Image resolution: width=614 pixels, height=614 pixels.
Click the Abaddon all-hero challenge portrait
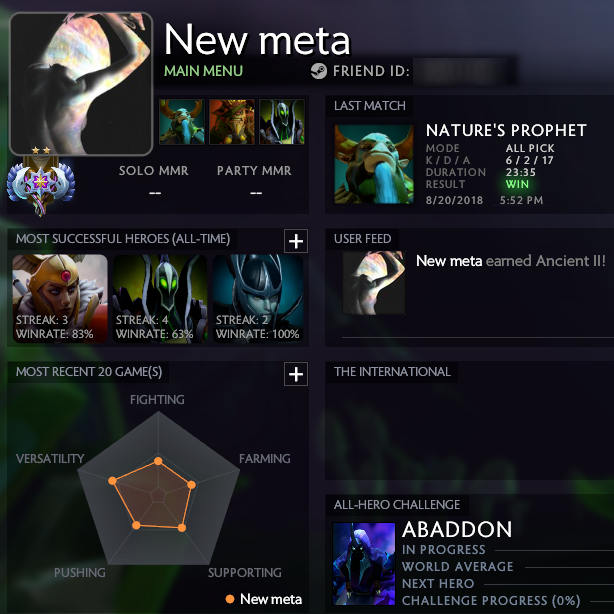coord(364,563)
